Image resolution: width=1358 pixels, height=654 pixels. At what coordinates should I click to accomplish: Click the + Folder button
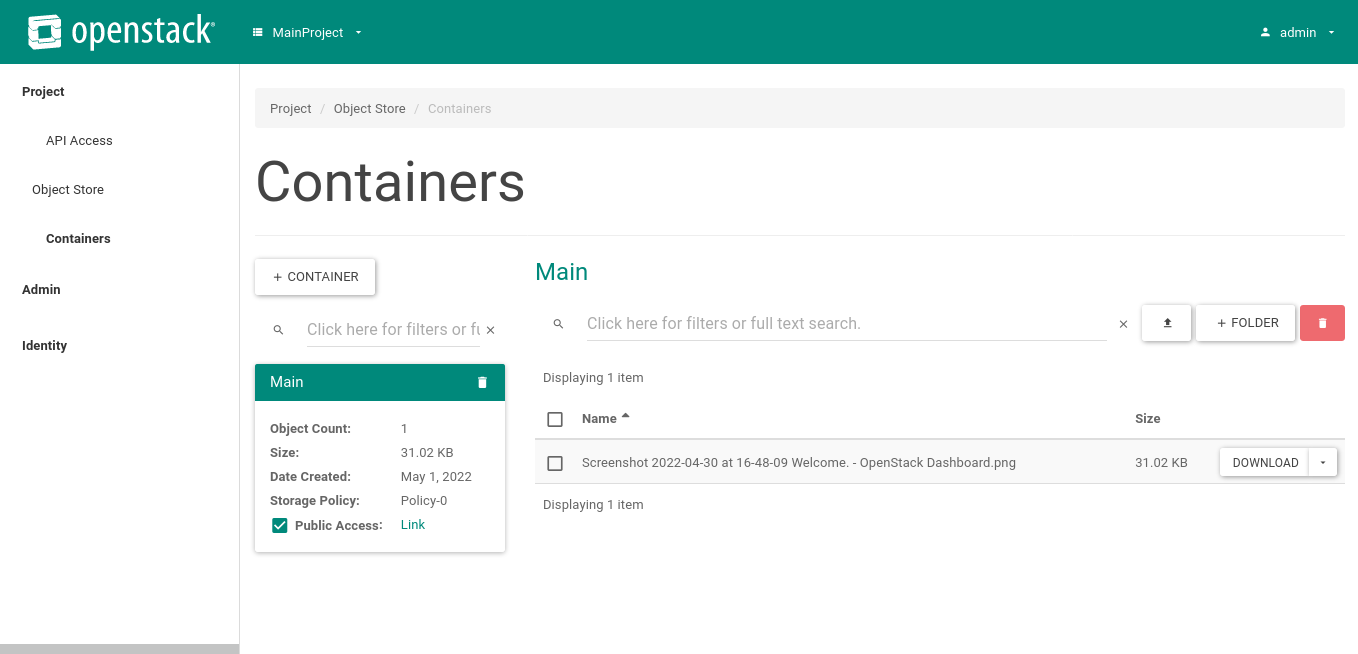point(1246,323)
